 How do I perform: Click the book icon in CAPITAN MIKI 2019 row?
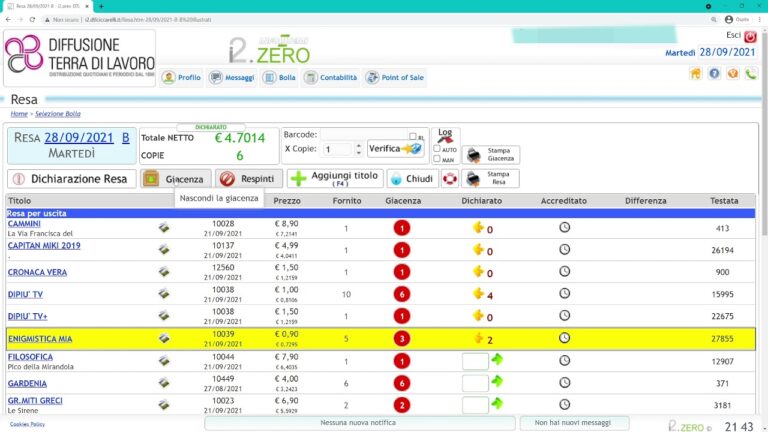[164, 249]
